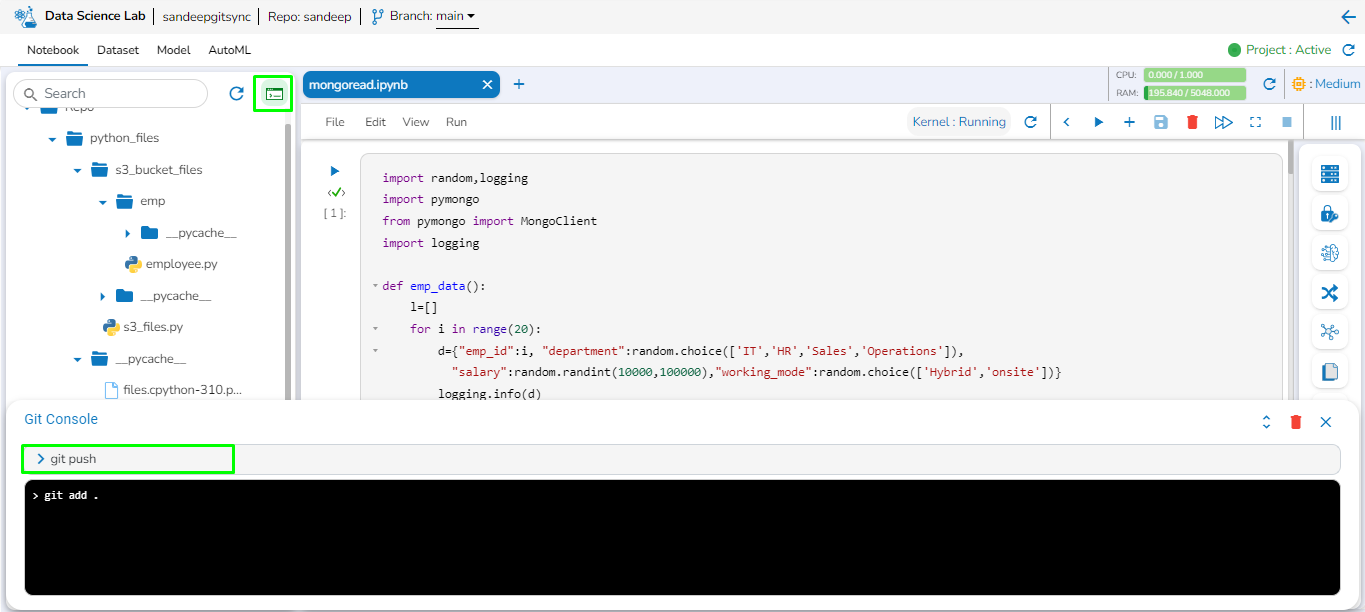Open the Run menu

click(x=456, y=122)
